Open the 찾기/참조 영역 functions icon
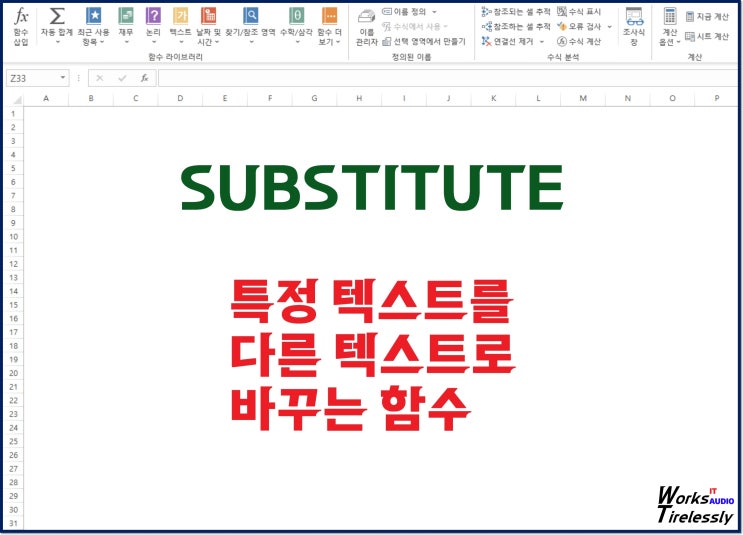The width and height of the screenshot is (743, 535). point(250,16)
